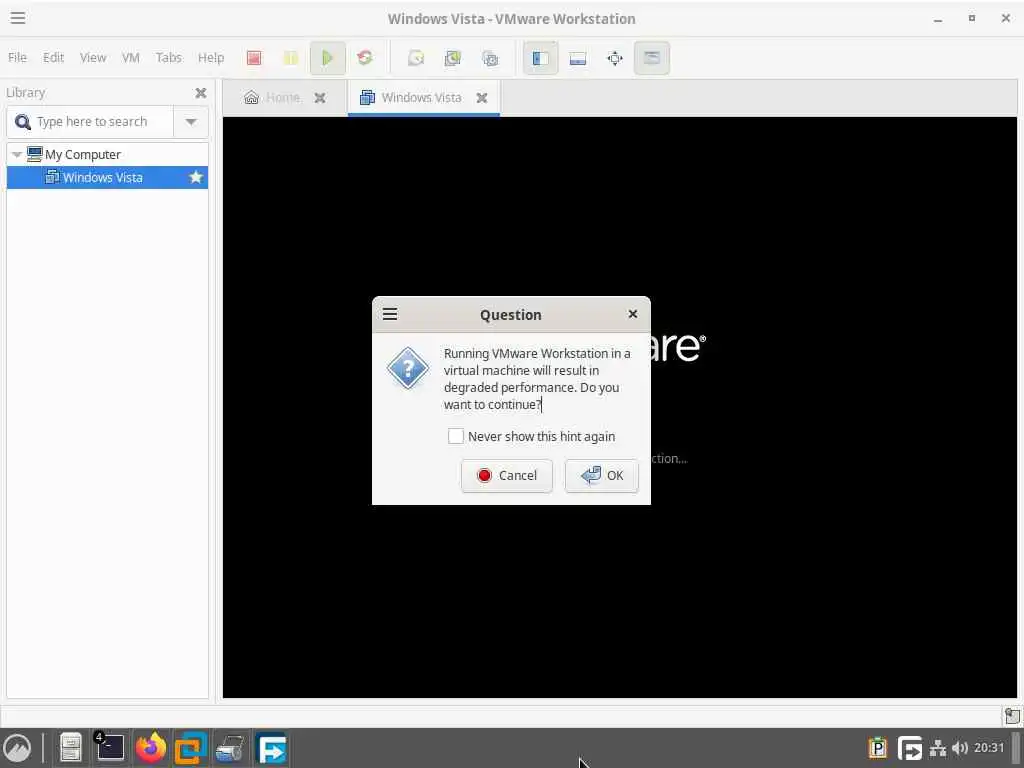Screen dimensions: 1024x768
Task: Click the 'Library' panel heading
Action: 25,93
